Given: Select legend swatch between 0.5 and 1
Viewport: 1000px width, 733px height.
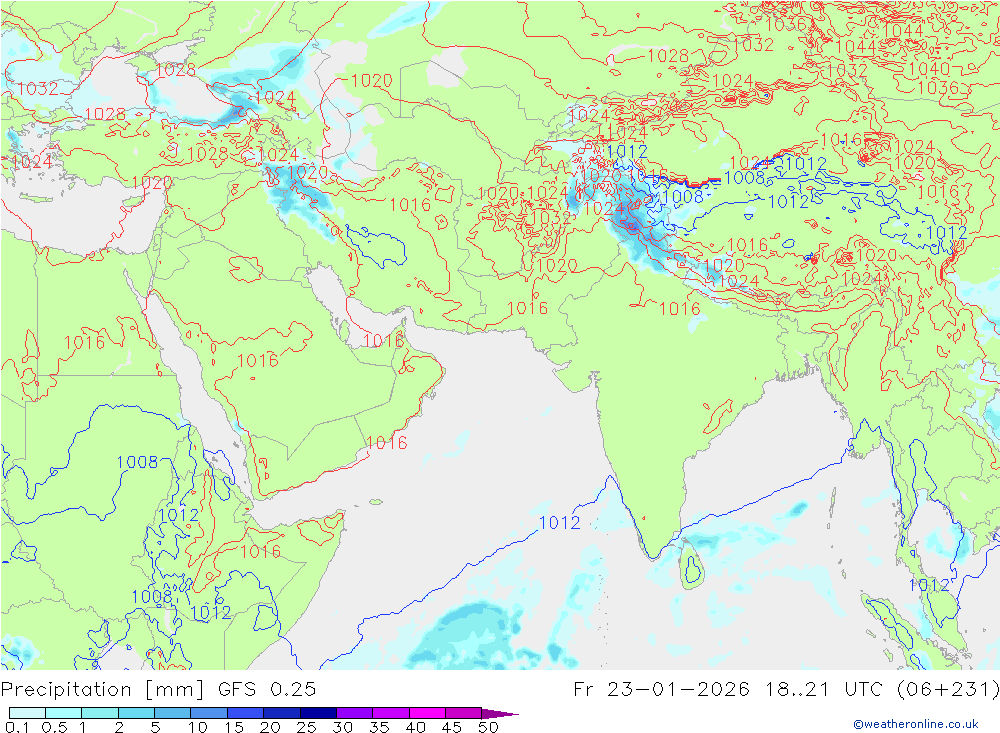Looking at the screenshot, I should pyautogui.click(x=64, y=713).
